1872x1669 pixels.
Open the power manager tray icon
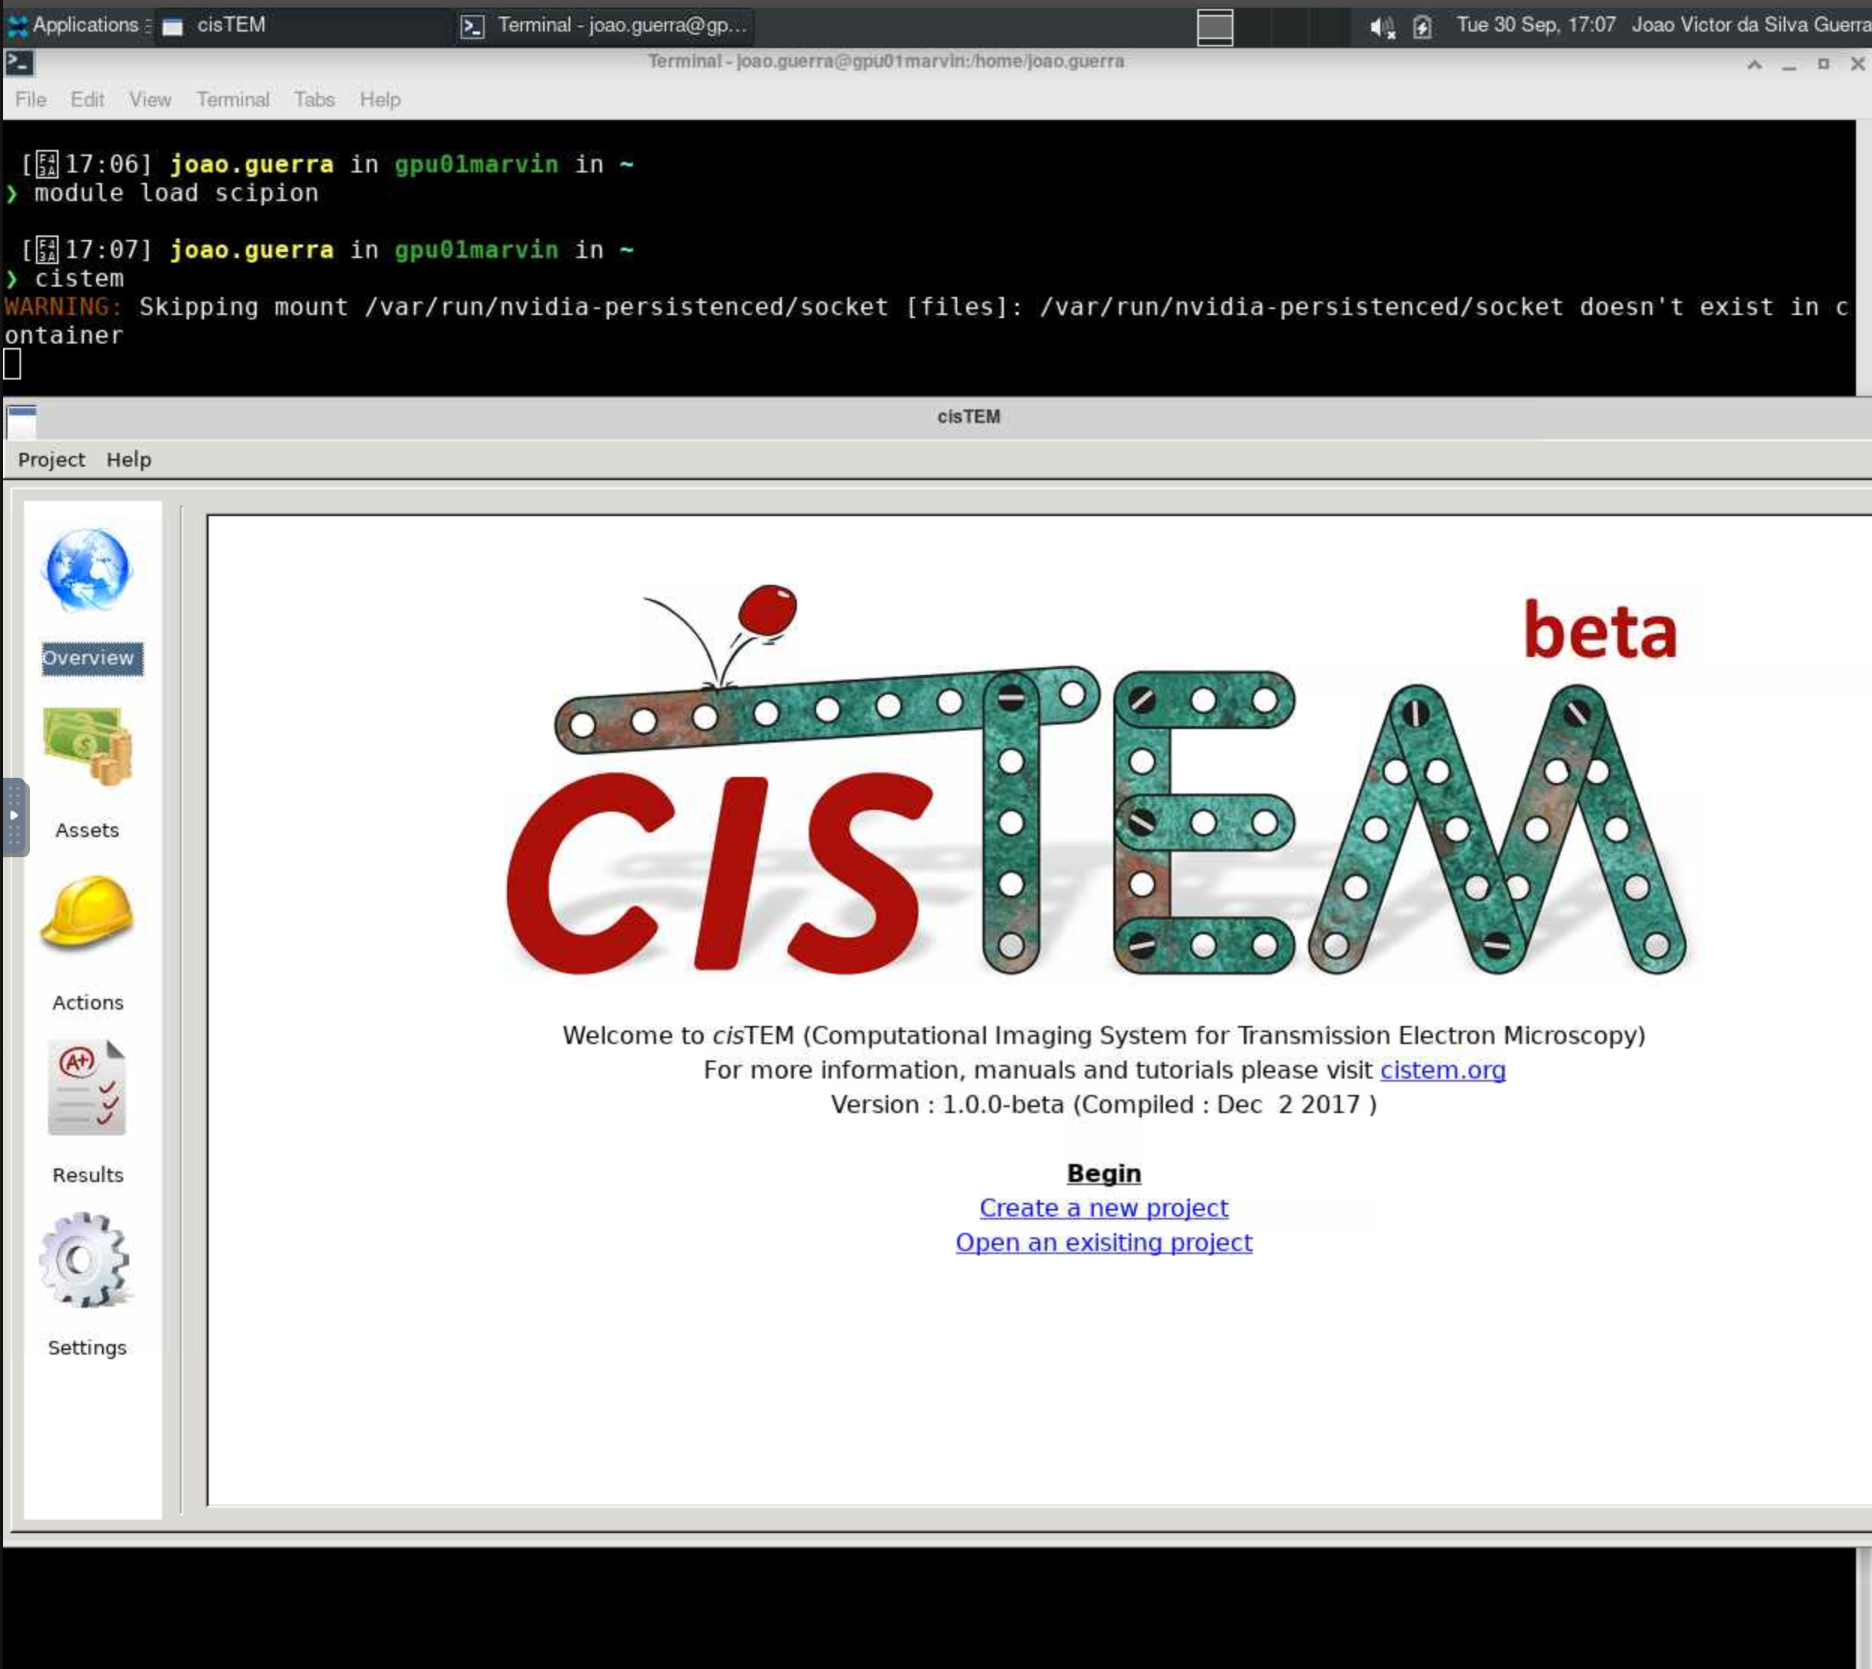1421,27
